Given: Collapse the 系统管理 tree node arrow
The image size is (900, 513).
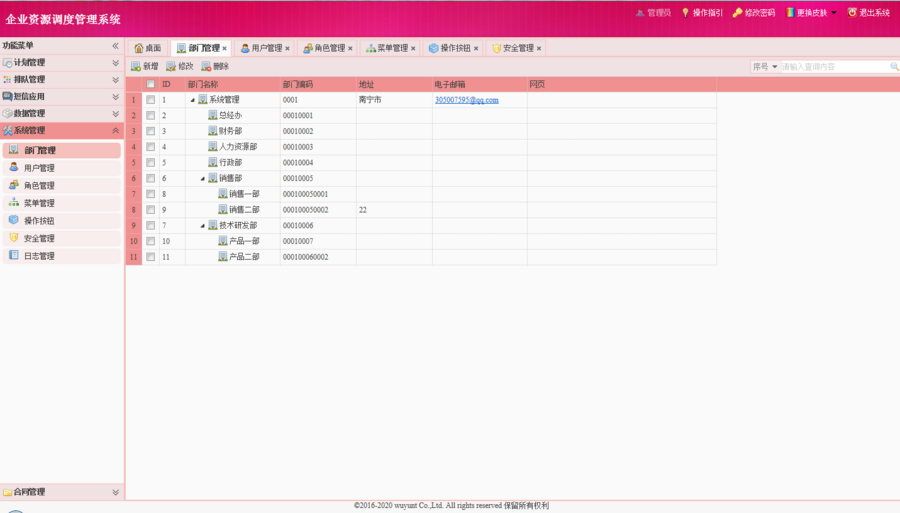Looking at the screenshot, I should click(193, 100).
